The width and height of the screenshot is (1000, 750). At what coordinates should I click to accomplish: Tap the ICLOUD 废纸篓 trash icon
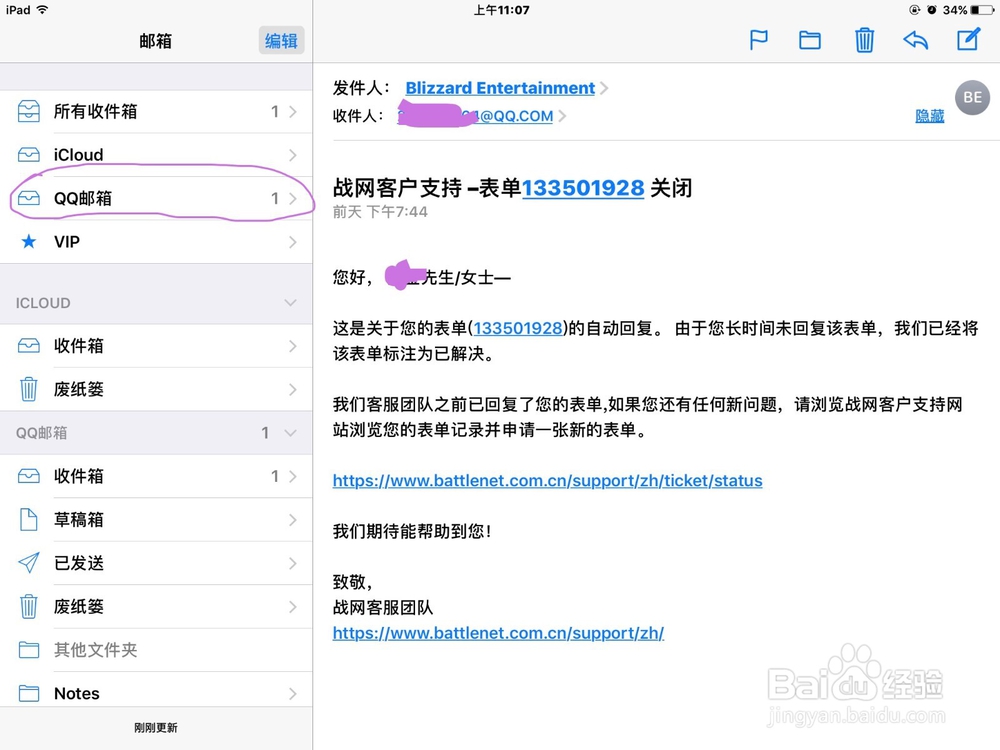(29, 389)
